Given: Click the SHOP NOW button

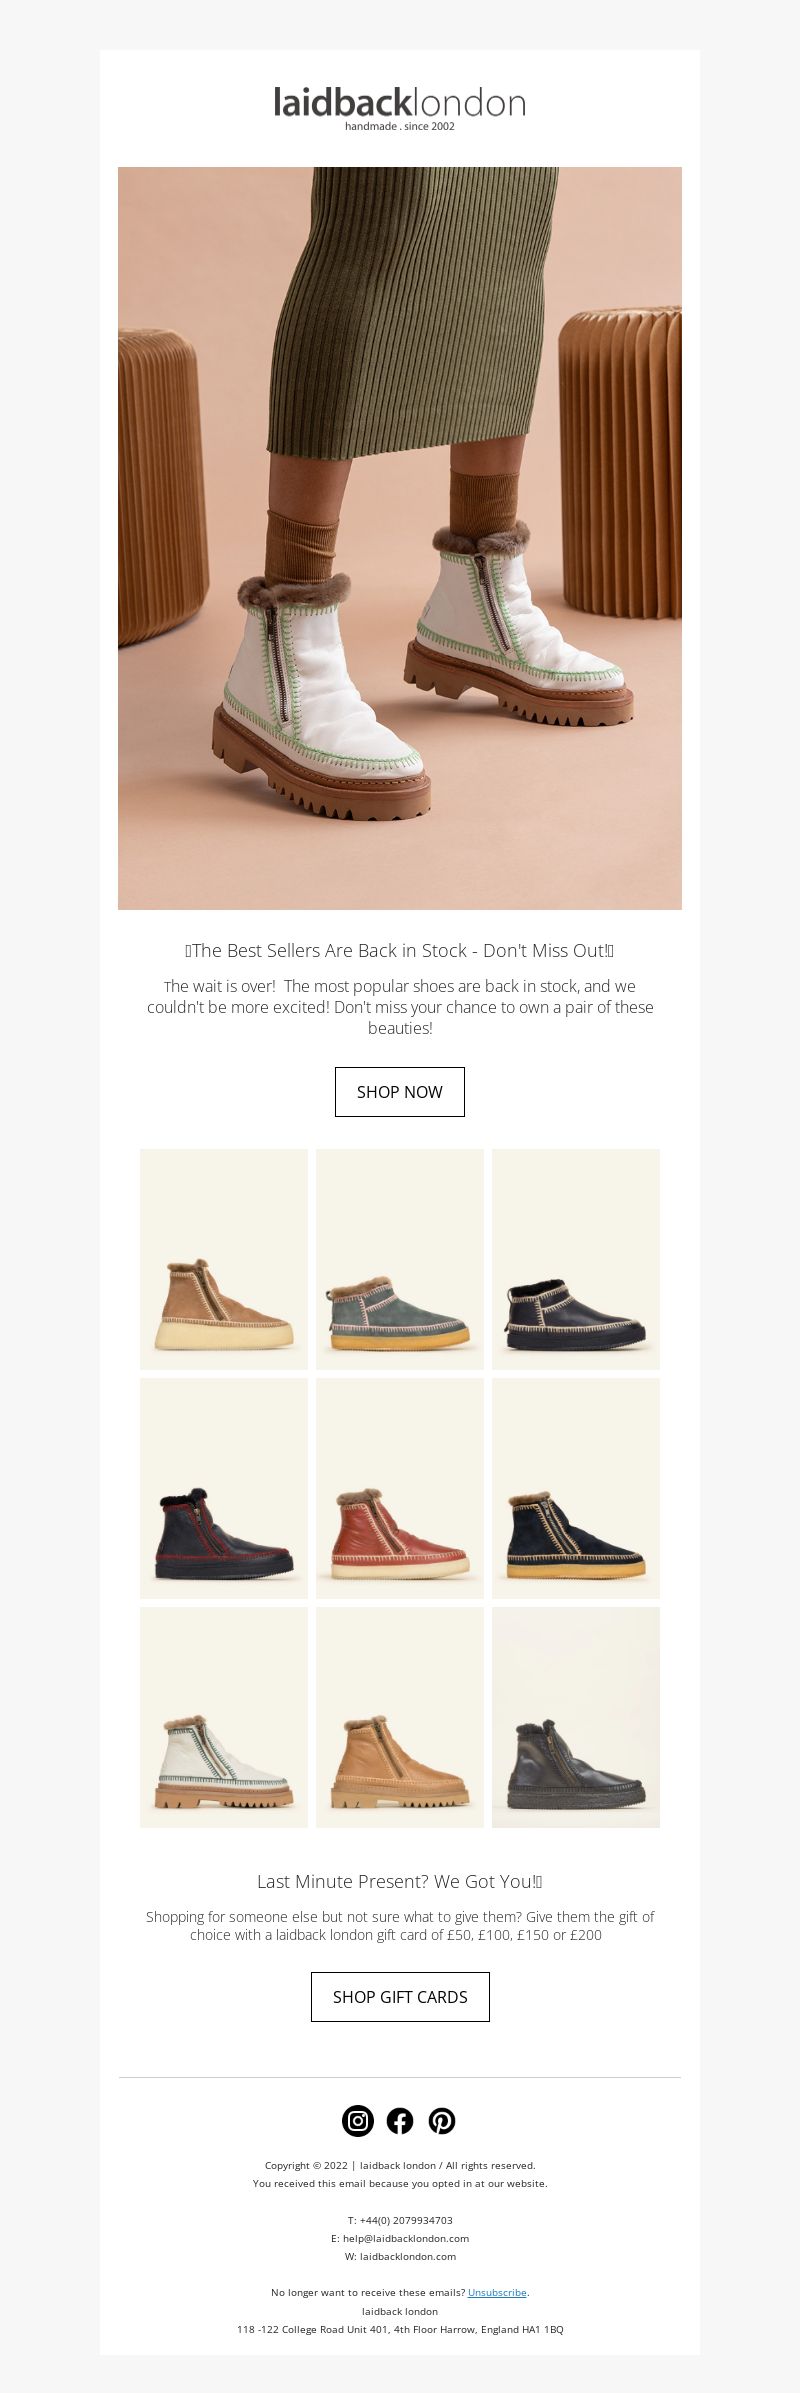Looking at the screenshot, I should (400, 1091).
